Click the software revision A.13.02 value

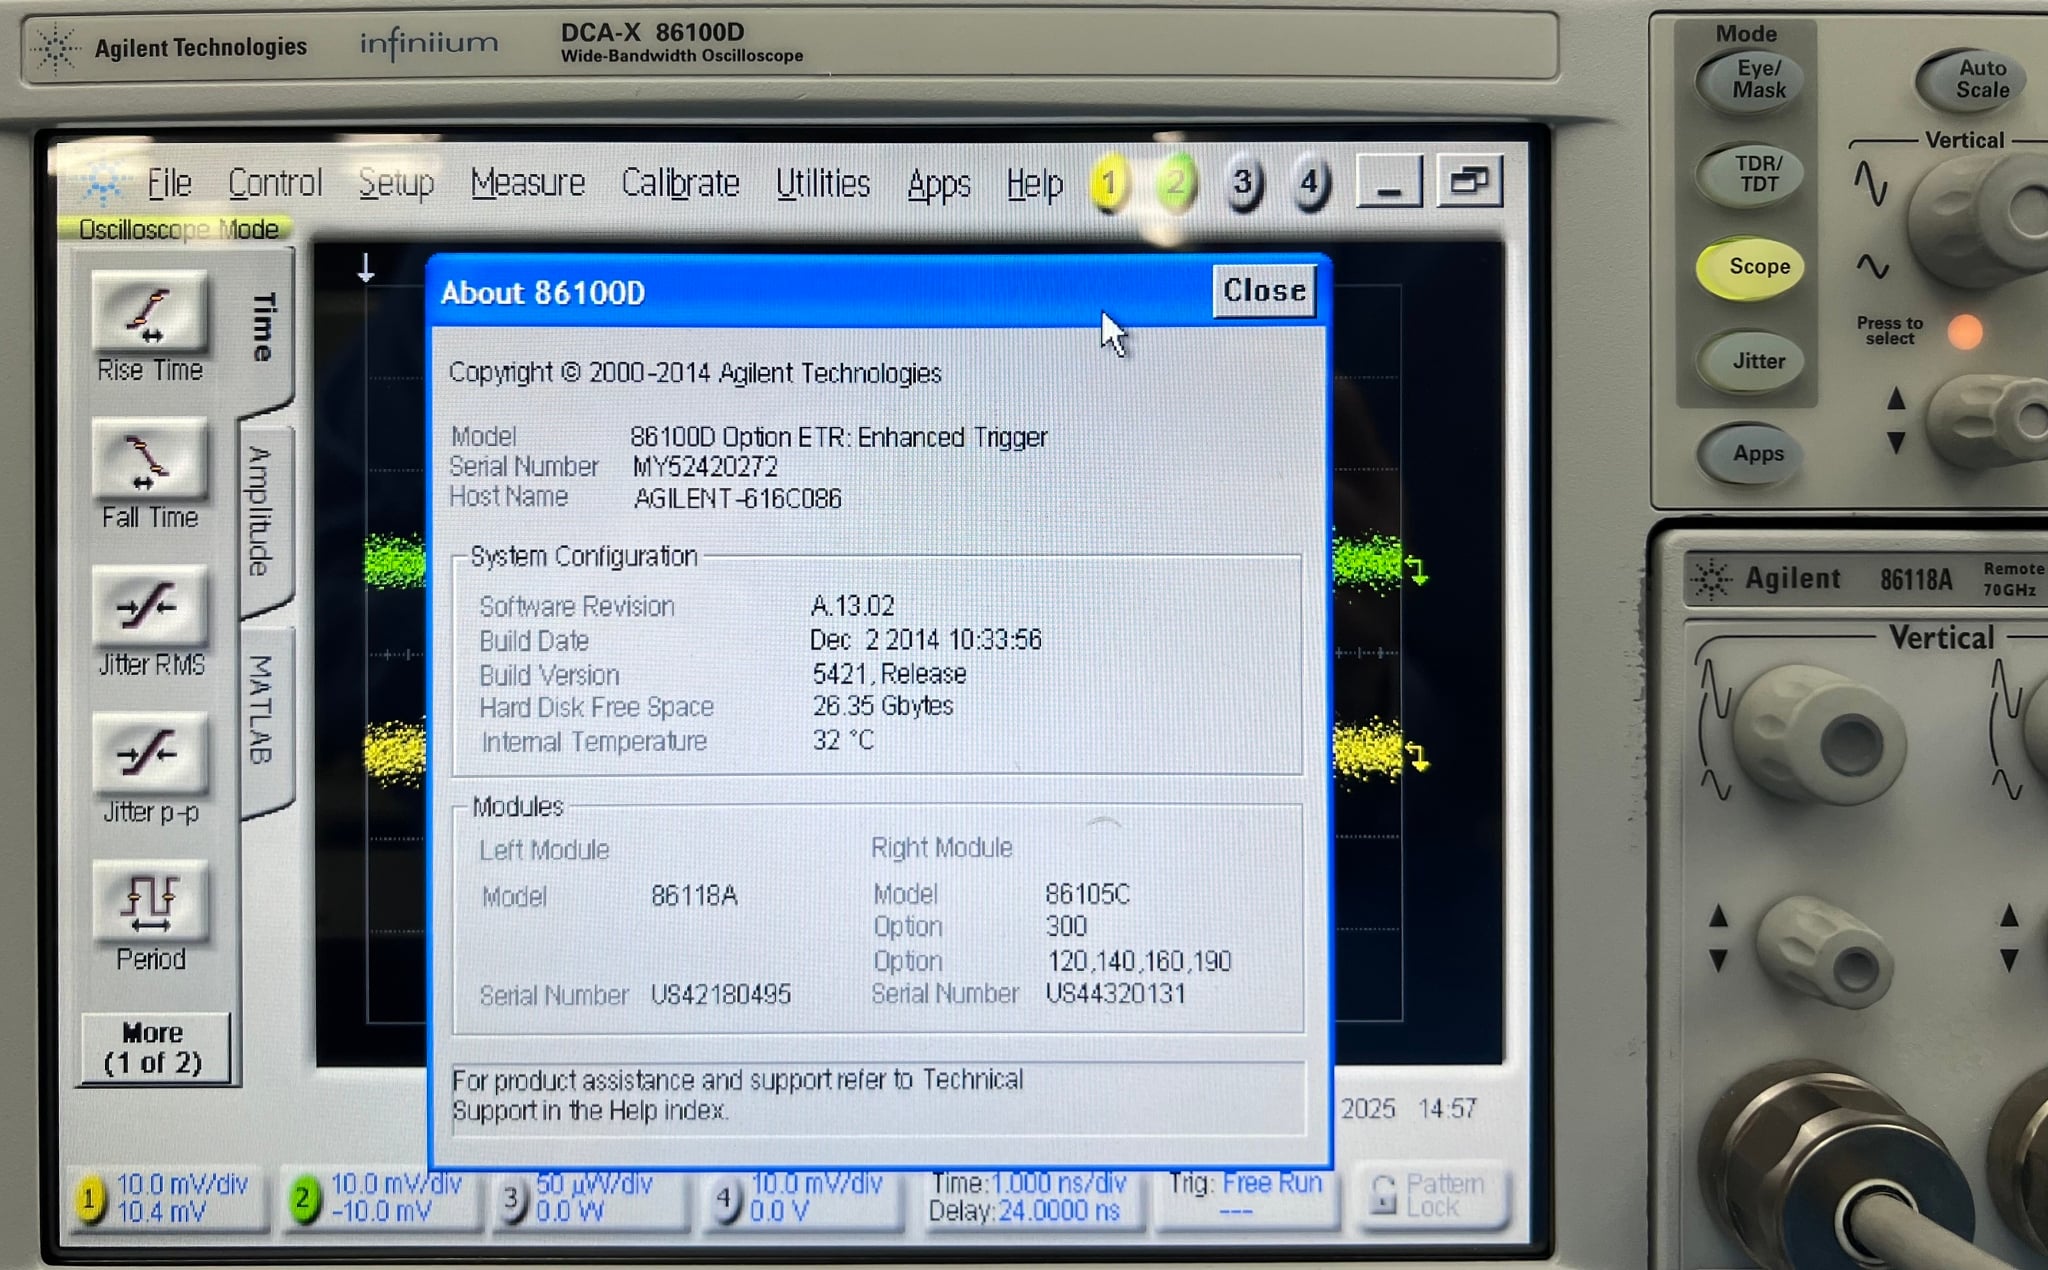853,606
